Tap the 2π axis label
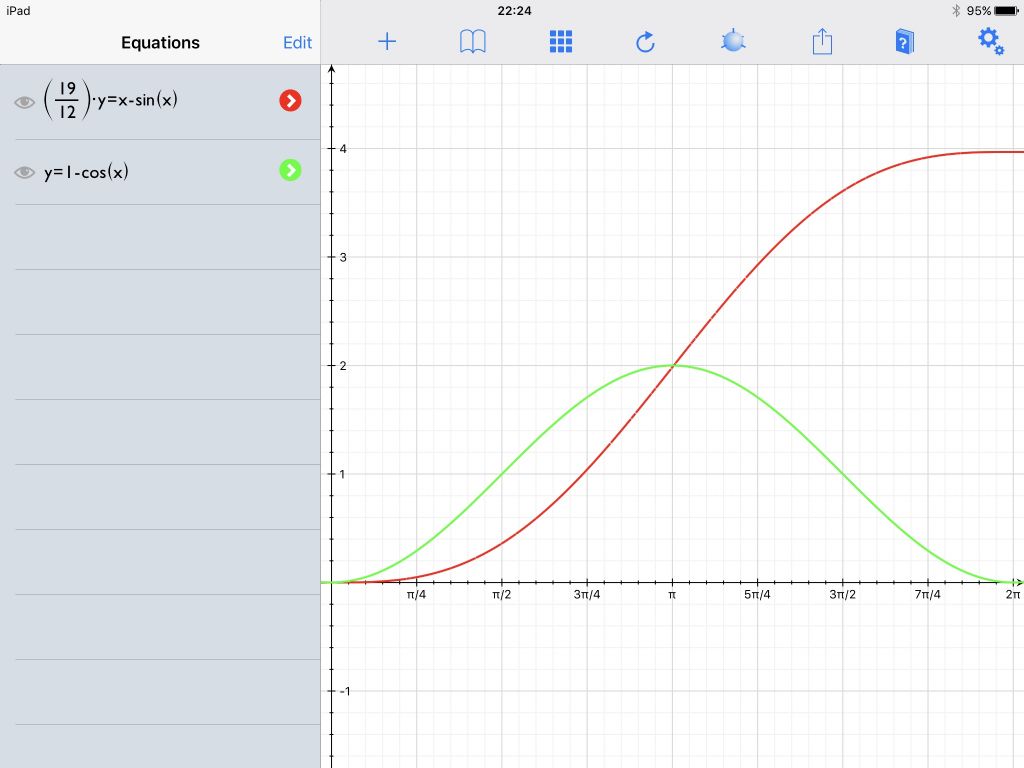The image size is (1024, 768). 1013,594
